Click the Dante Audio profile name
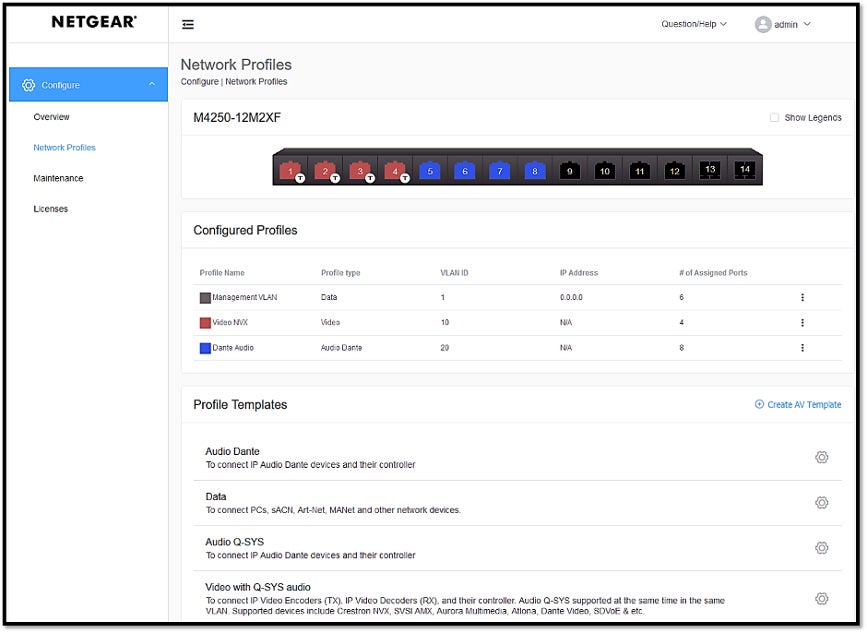Viewport: 867px width, 633px height. click(233, 348)
